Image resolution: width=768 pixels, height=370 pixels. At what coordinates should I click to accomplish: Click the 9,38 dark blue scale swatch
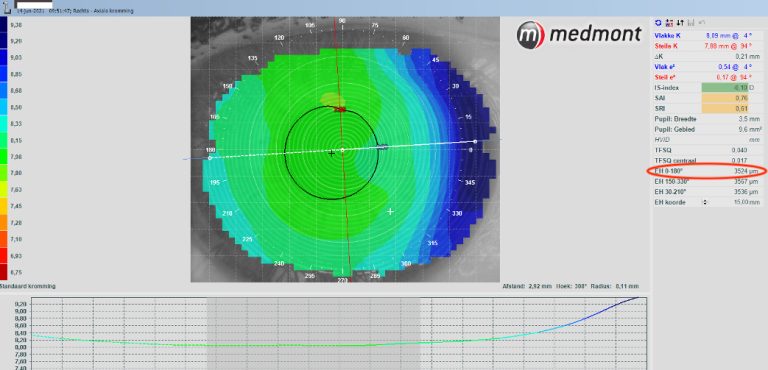pyautogui.click(x=3, y=25)
